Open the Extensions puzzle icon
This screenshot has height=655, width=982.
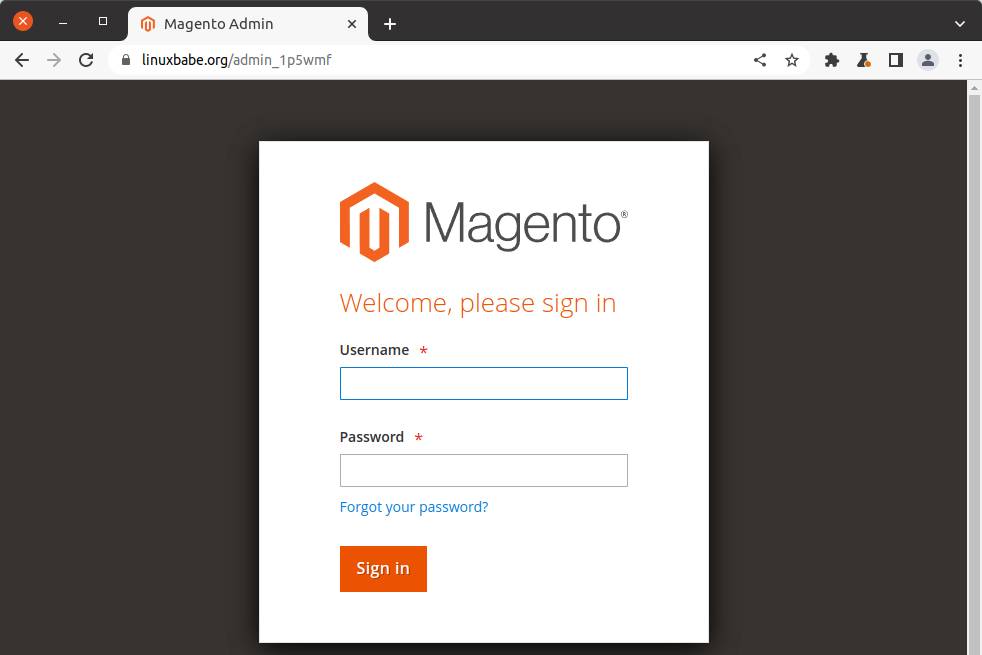tap(831, 60)
